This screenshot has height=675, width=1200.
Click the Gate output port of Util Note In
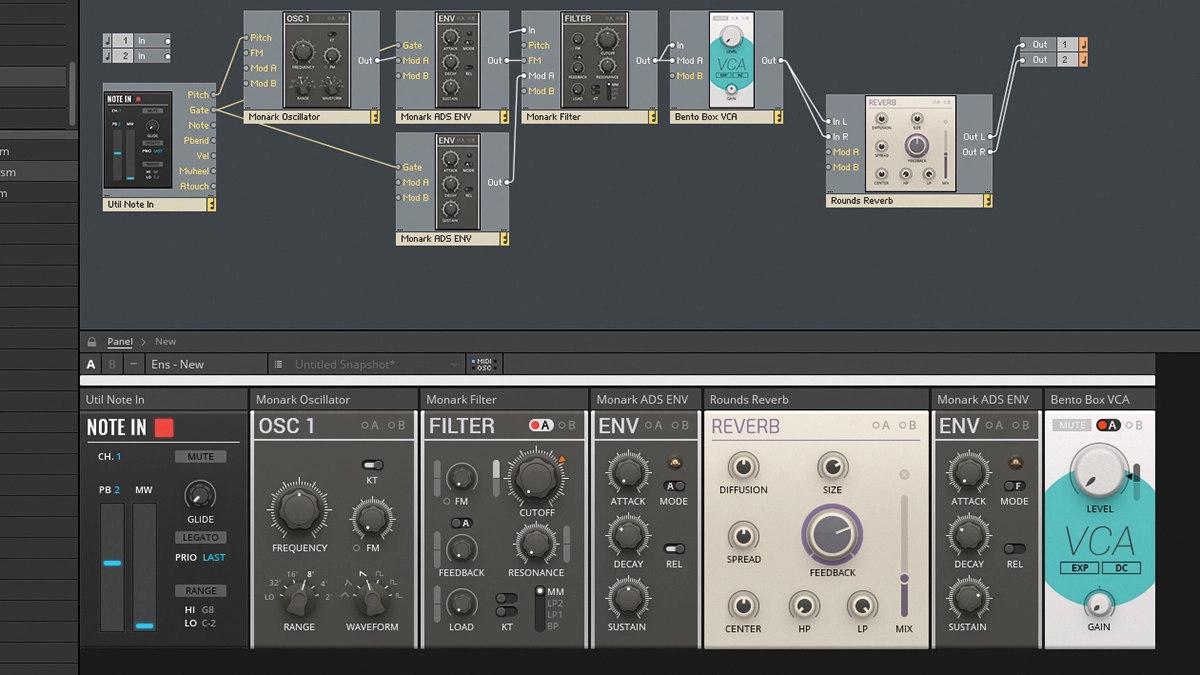click(214, 110)
